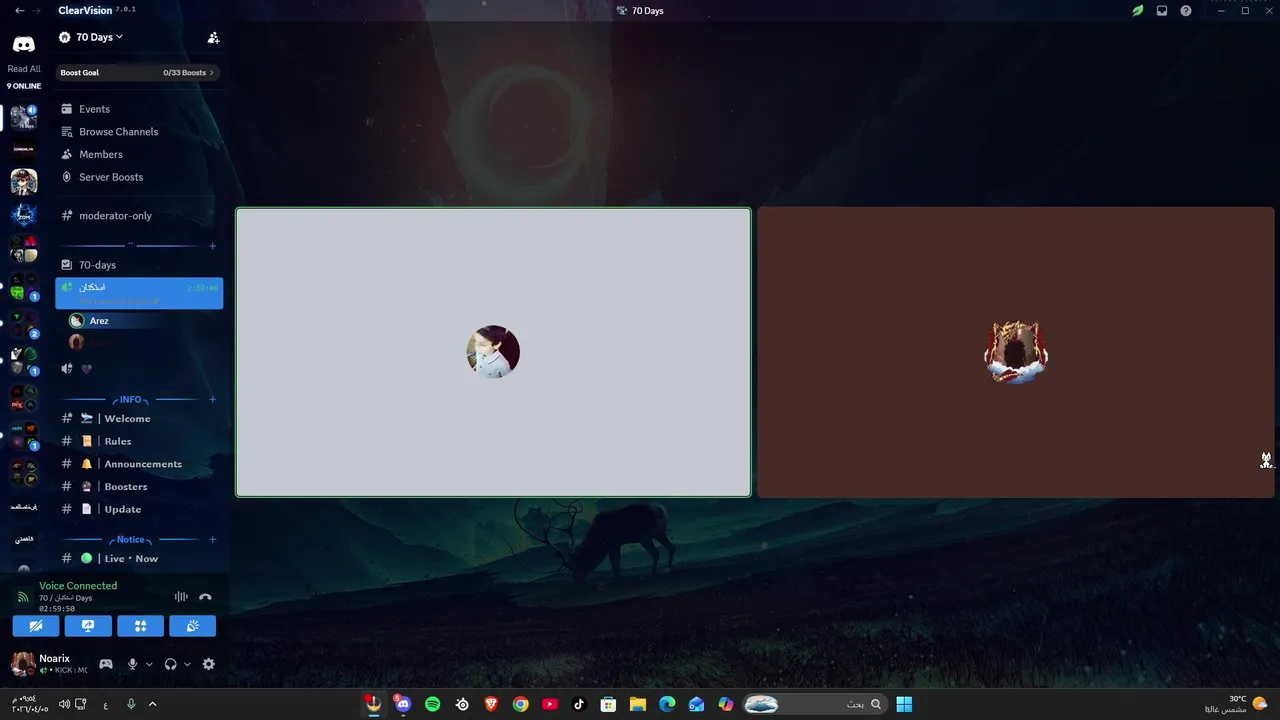This screenshot has height=720, width=1280.
Task: Add channel to Notice category plus
Action: [x=212, y=539]
